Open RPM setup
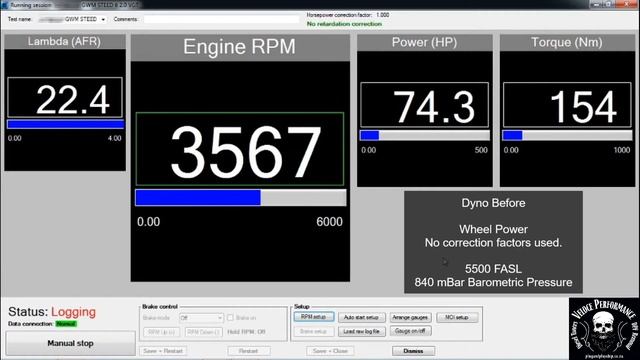Image resolution: width=640 pixels, height=360 pixels. (313, 317)
